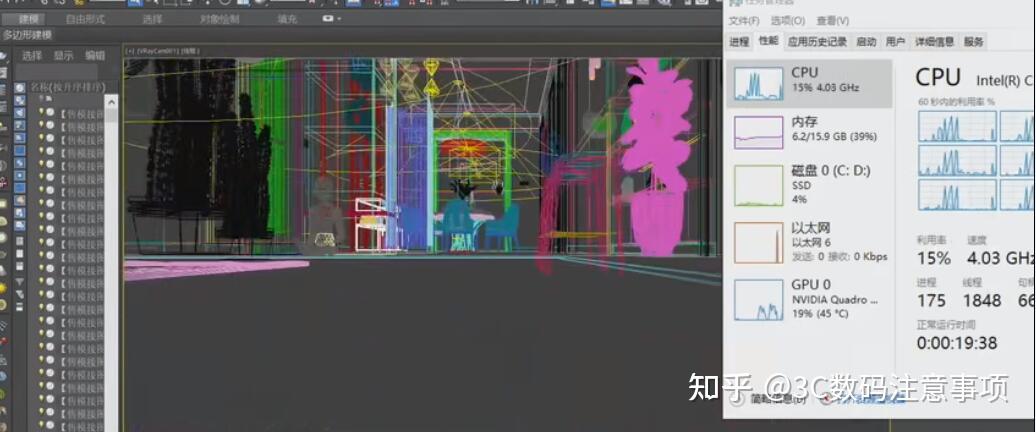1036x432 pixels.
Task: Open the 文件(F) menu in Task Manager
Action: click(744, 20)
